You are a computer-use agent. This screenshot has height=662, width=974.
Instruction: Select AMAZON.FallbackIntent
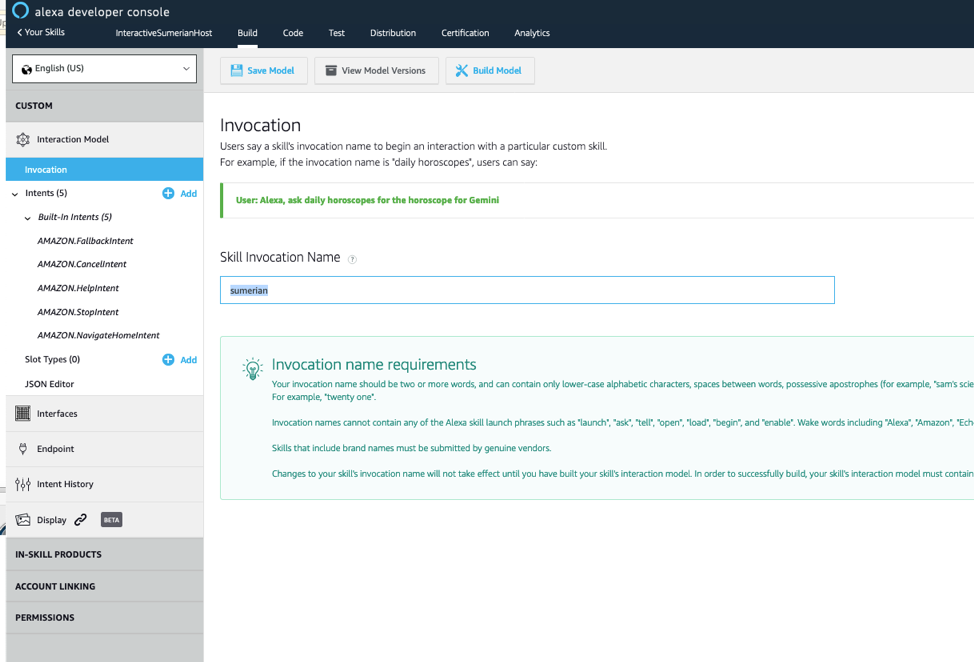[x=85, y=241]
